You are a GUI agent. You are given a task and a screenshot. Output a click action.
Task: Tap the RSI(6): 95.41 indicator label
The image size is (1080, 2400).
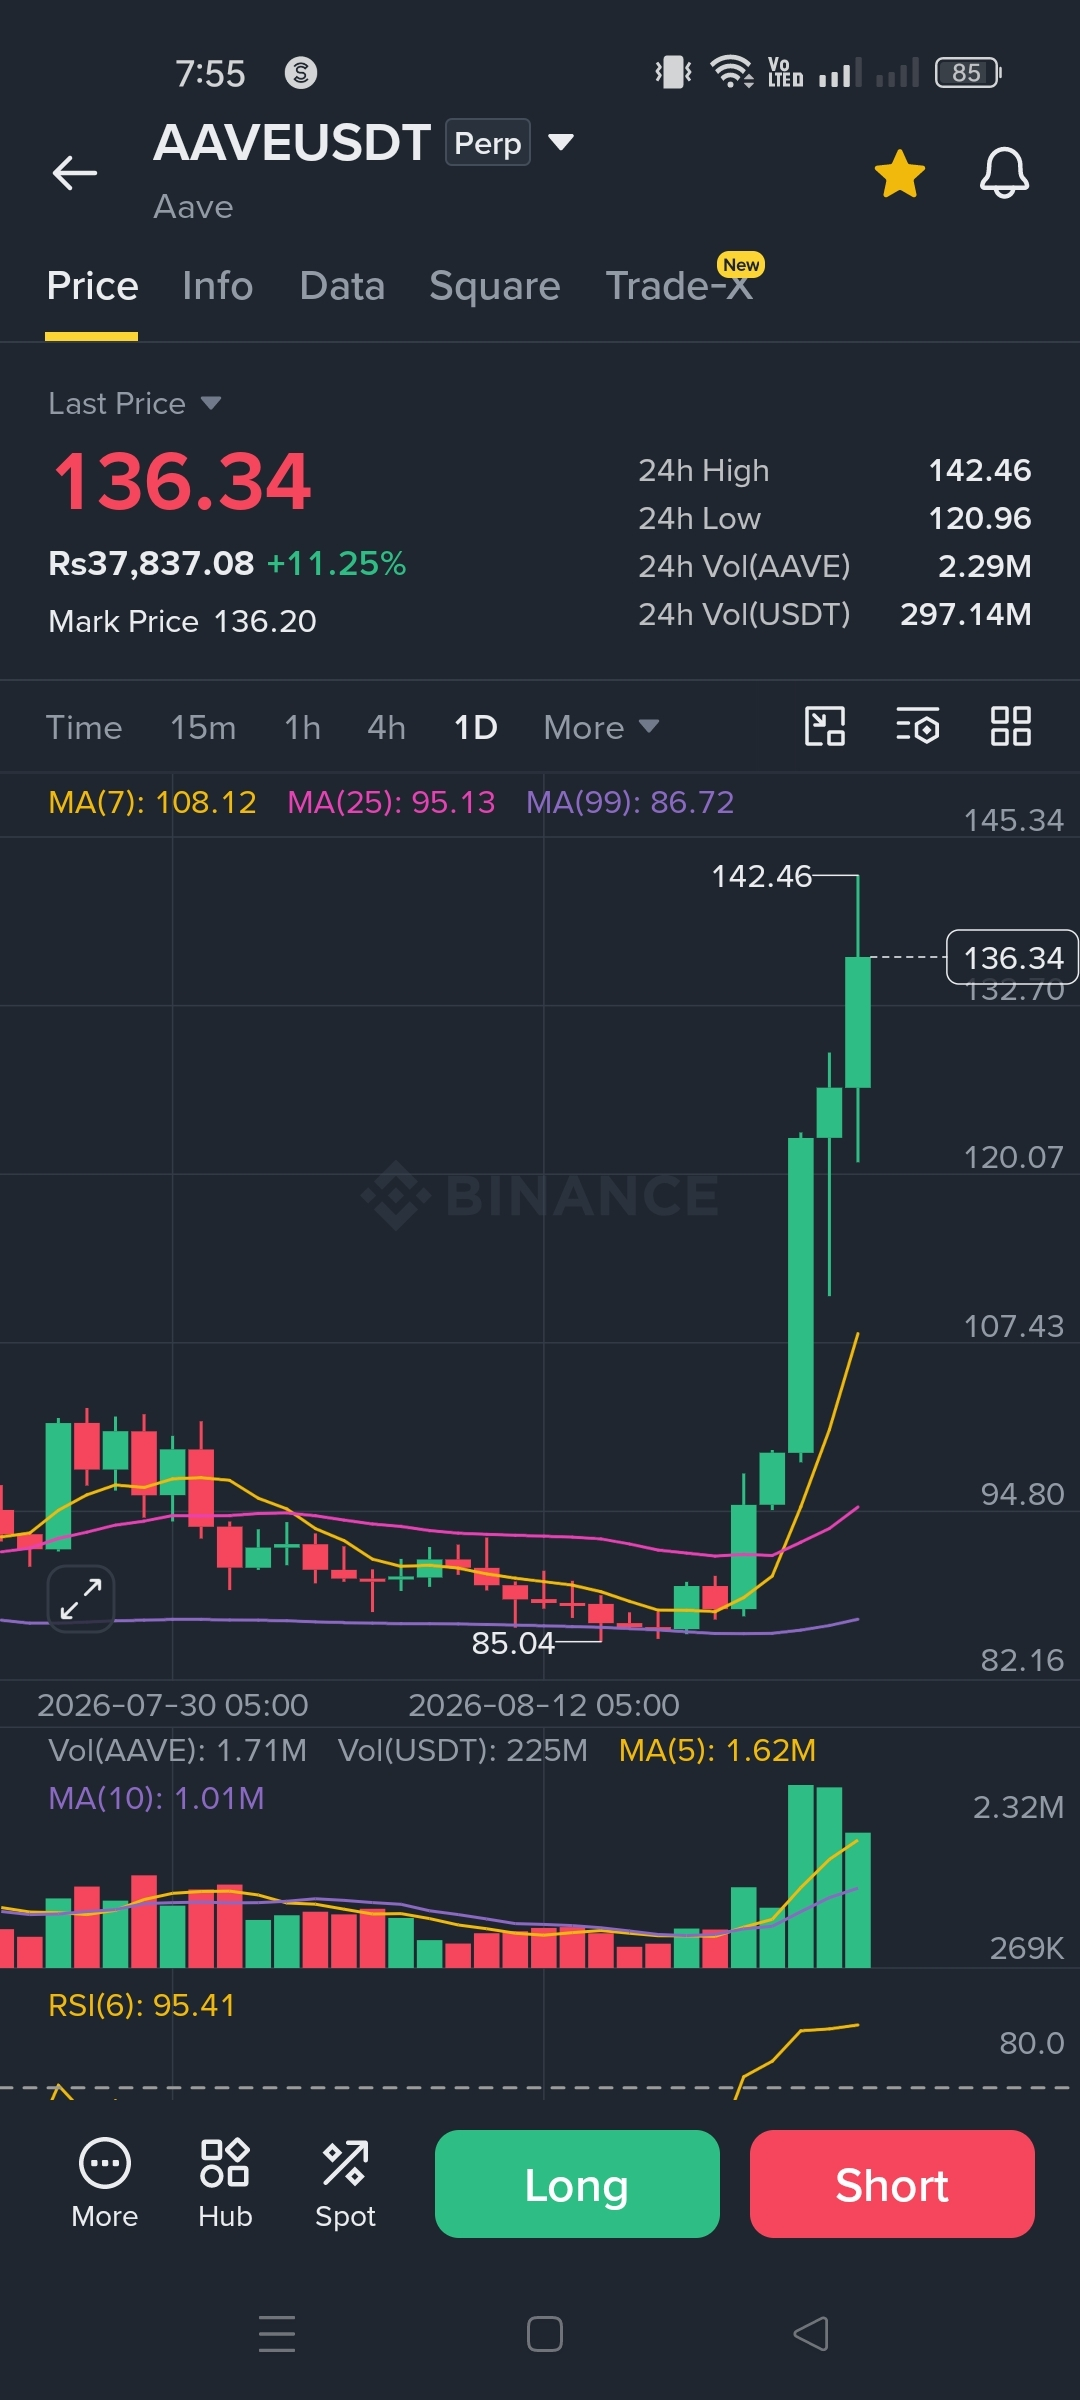tap(141, 2005)
